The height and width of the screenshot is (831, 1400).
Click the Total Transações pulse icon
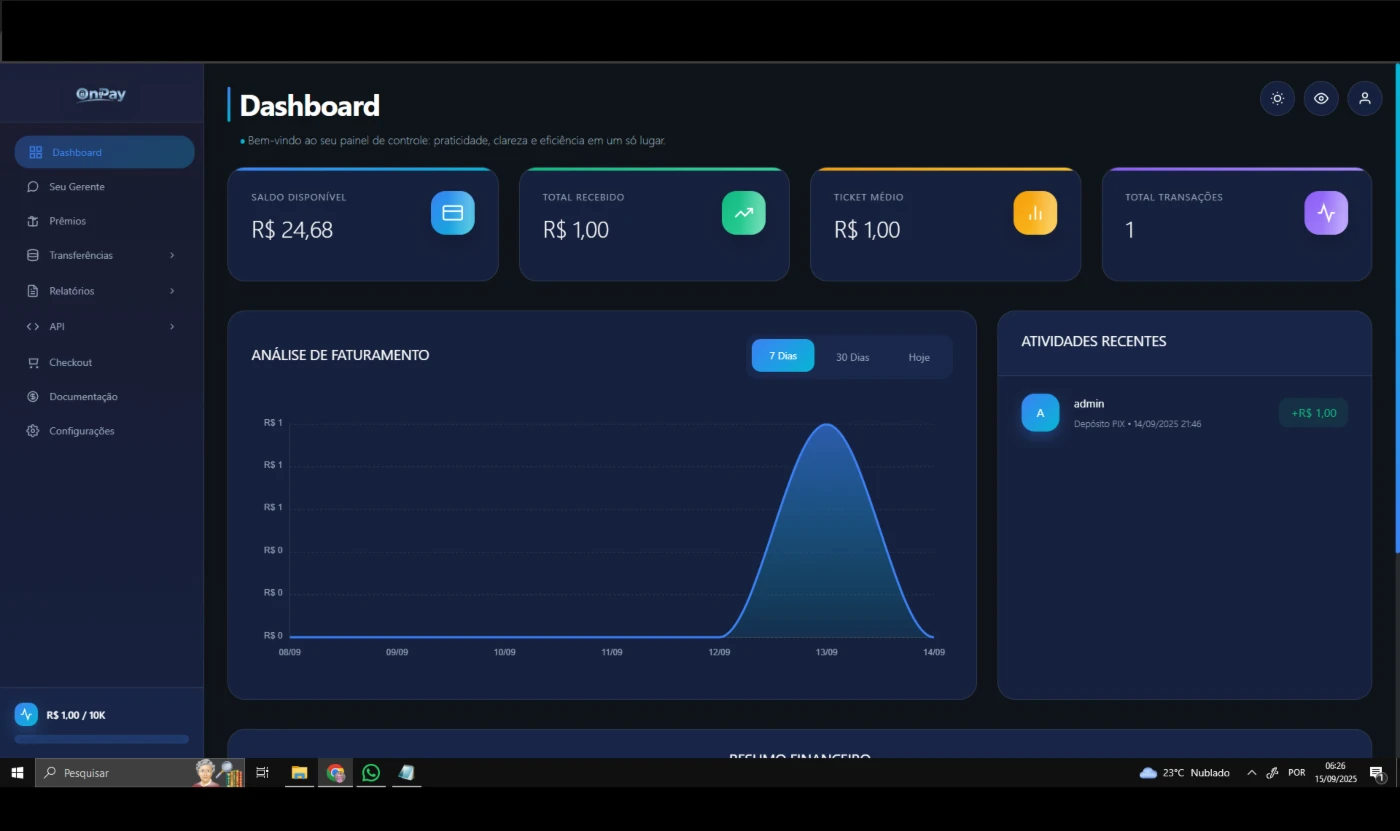pyautogui.click(x=1326, y=213)
